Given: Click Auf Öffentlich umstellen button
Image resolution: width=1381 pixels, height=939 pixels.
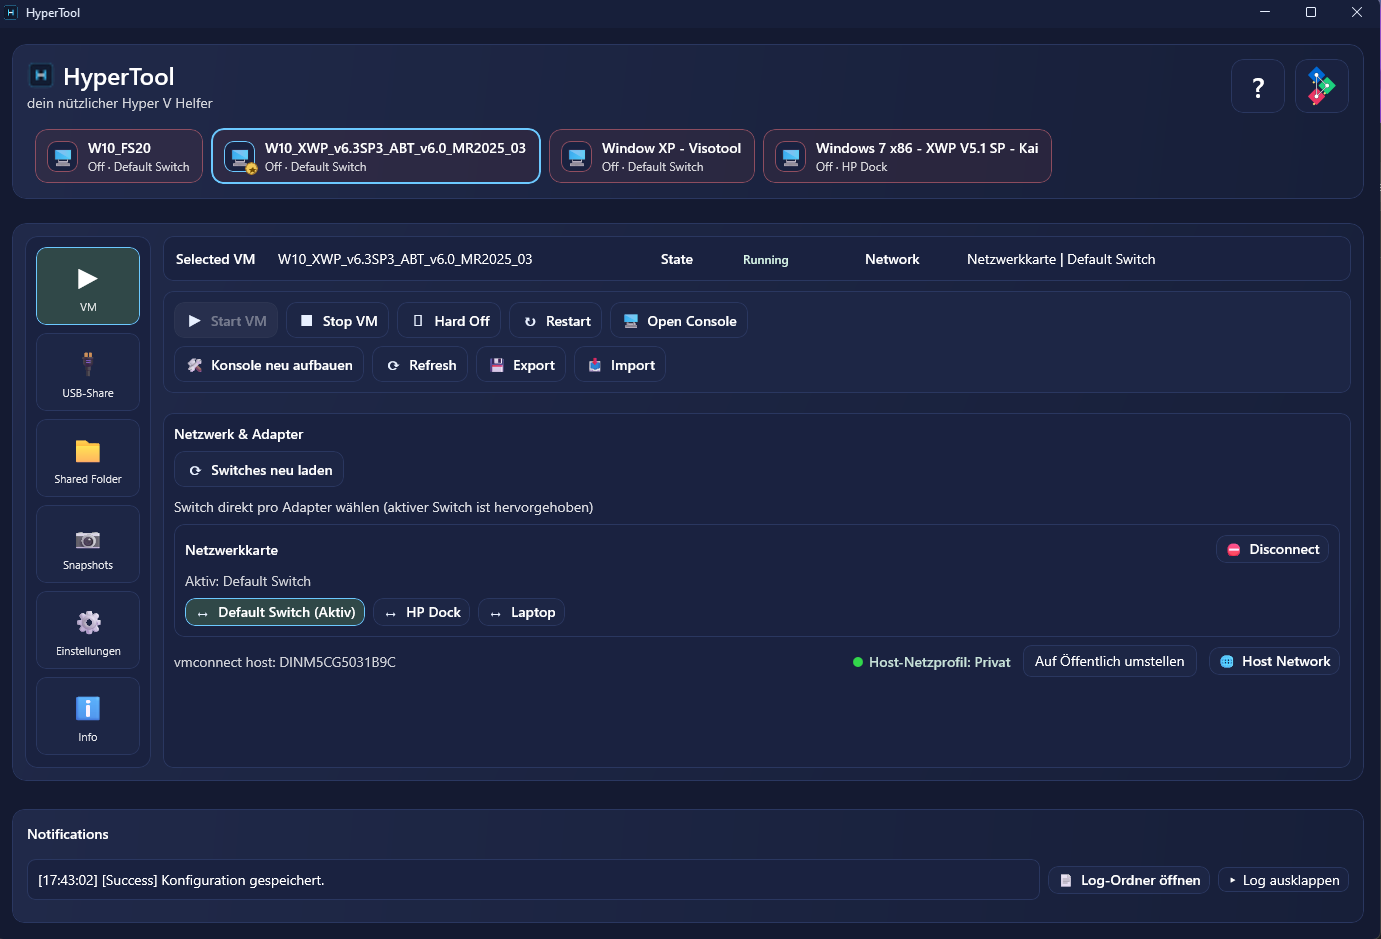Looking at the screenshot, I should 1109,662.
